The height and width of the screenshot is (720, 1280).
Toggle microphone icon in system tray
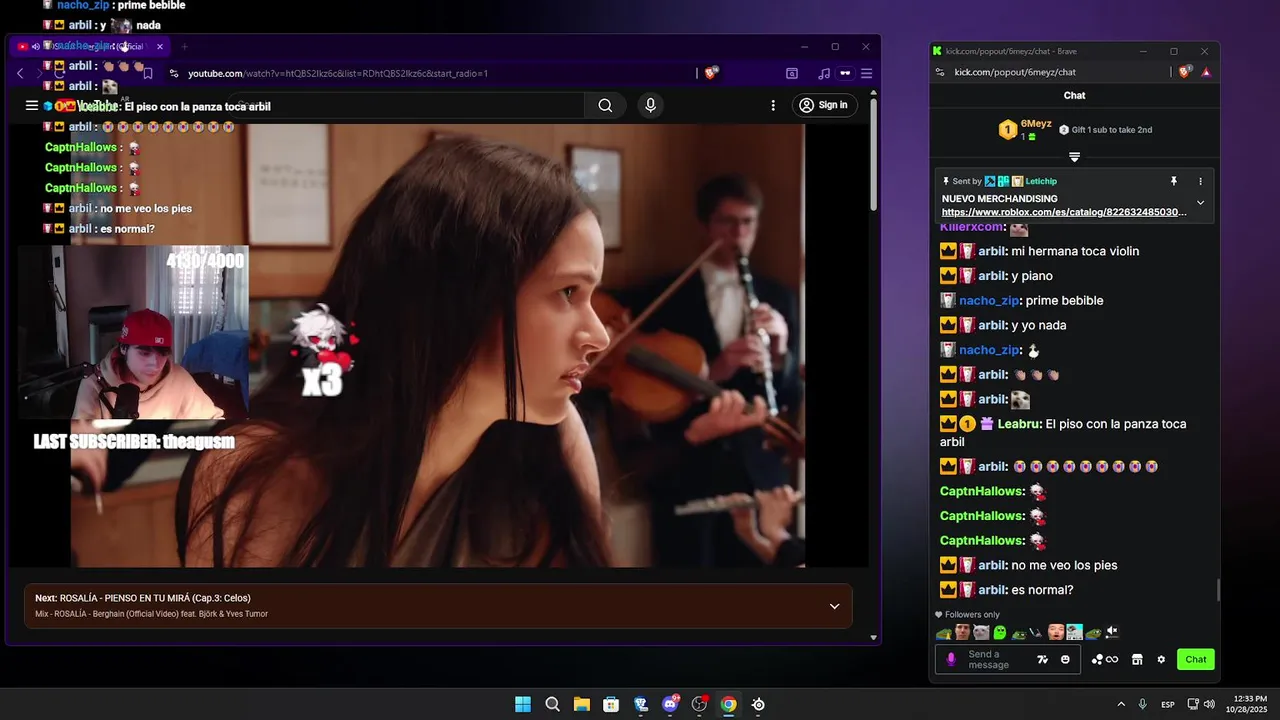point(1142,704)
